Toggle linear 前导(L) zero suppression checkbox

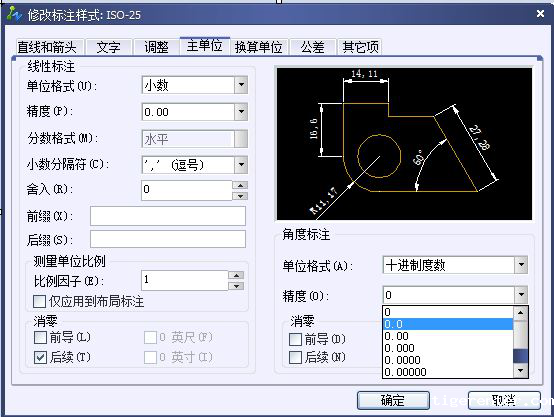[40, 337]
